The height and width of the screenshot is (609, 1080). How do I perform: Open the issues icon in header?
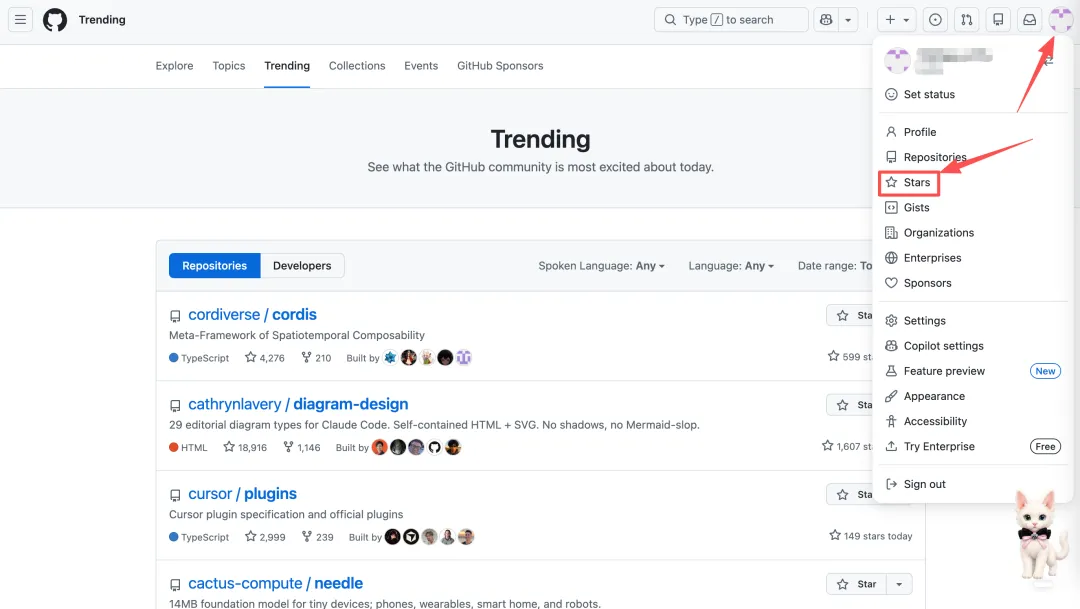coord(935,20)
